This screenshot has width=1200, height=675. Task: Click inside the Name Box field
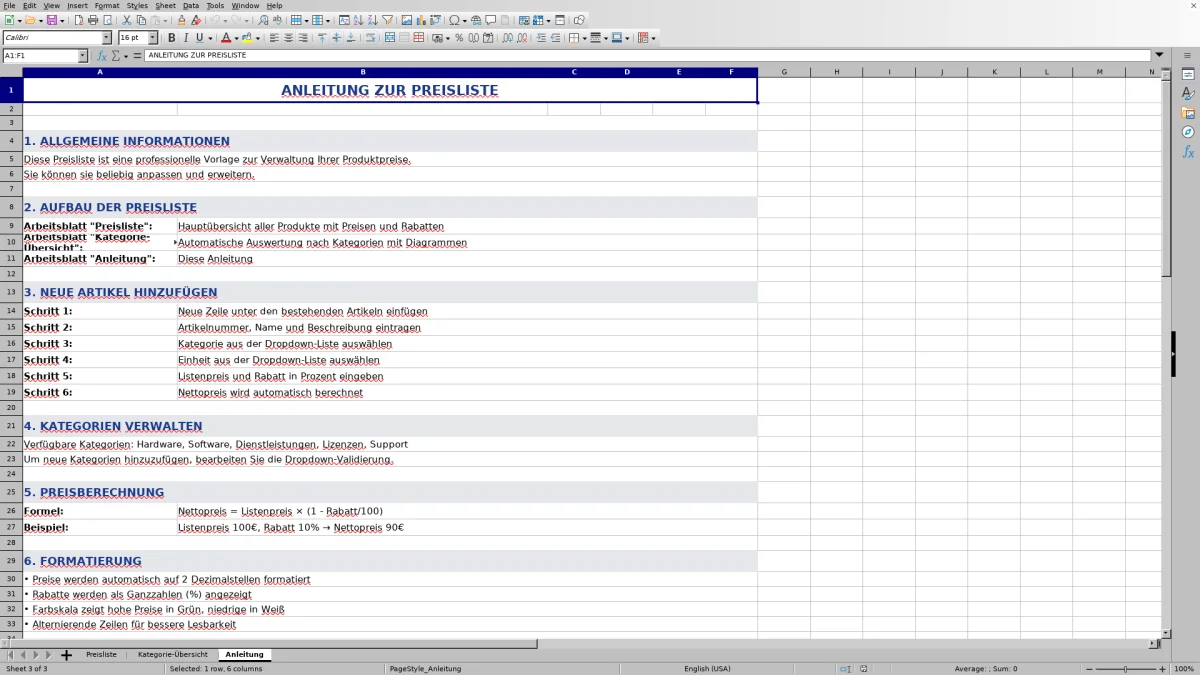40,55
